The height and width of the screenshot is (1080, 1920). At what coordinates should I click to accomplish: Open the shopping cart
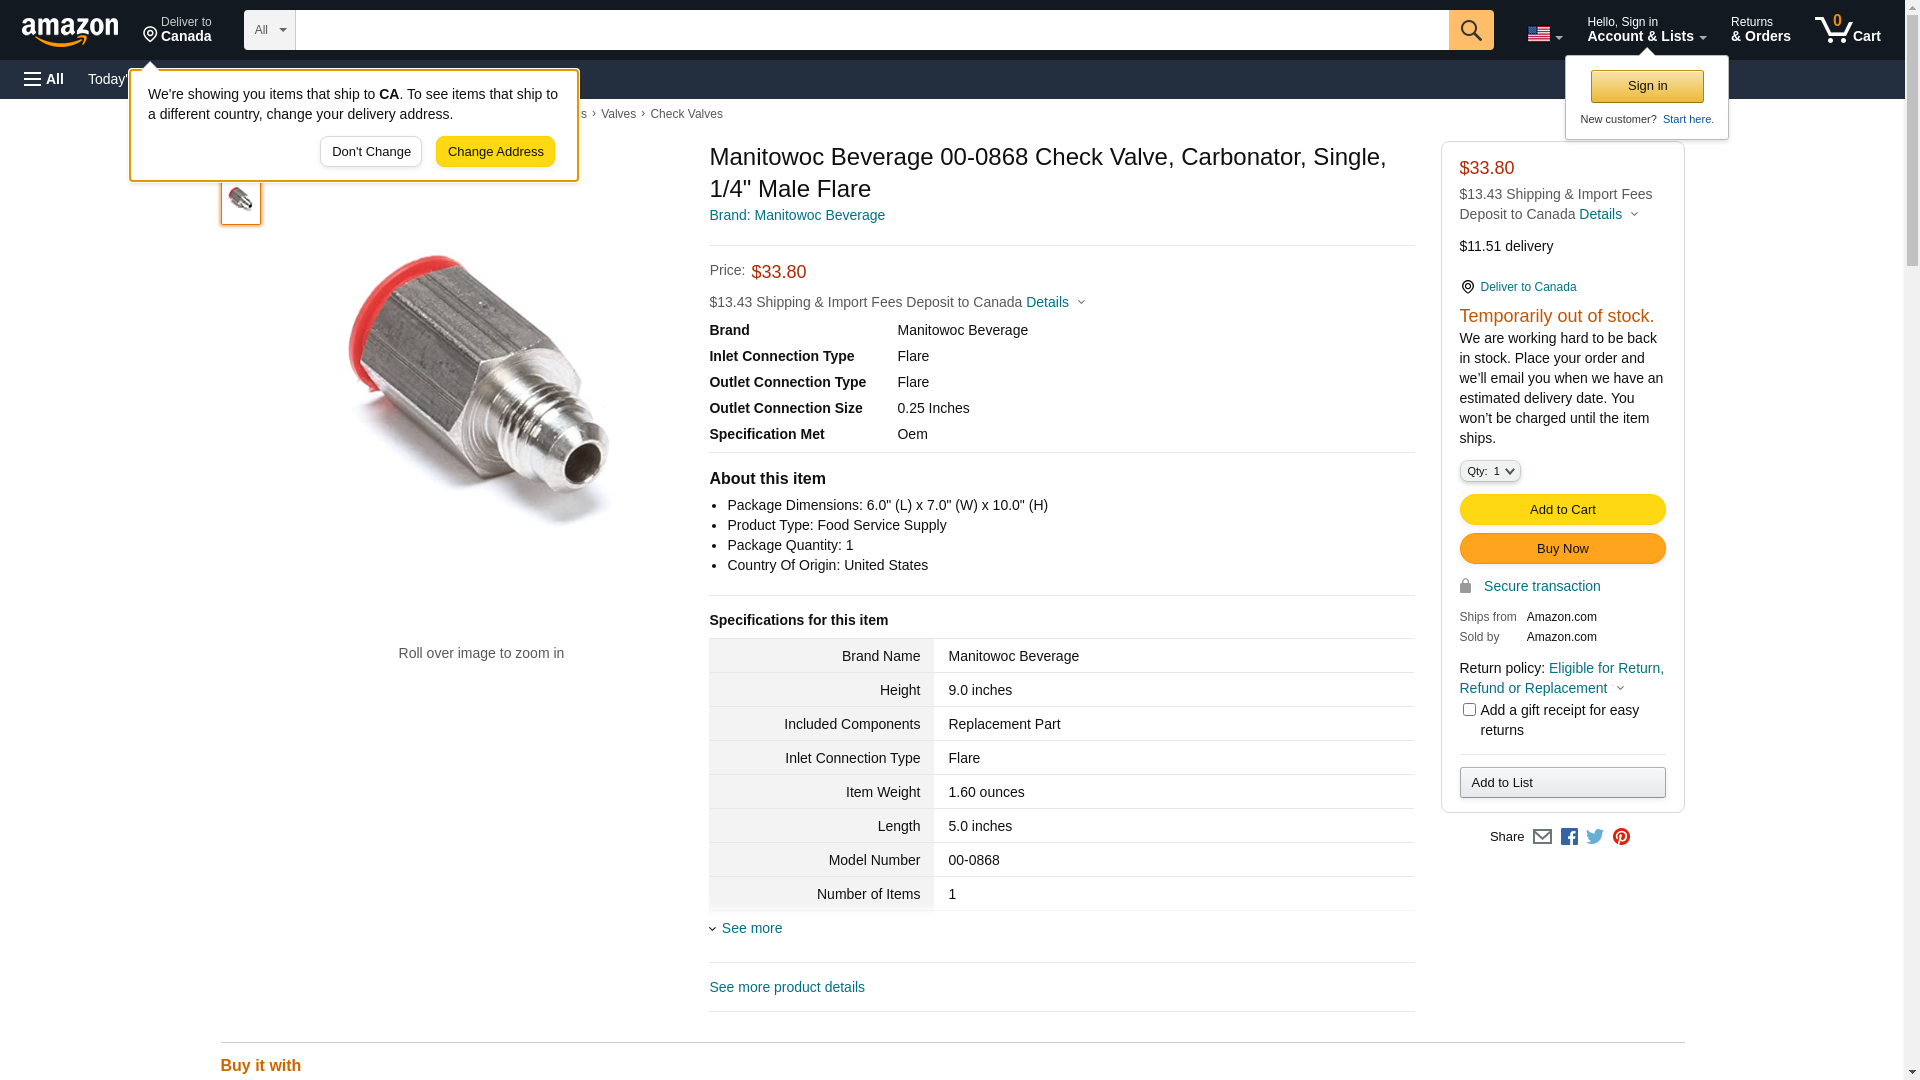(1847, 30)
